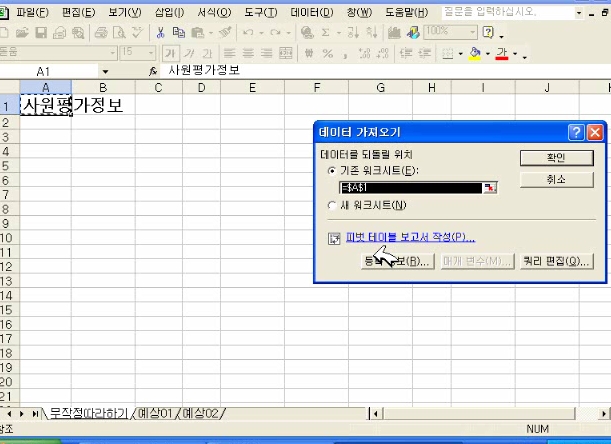Click the AutoSum sigma icon
Viewport: 611px width, 444px height.
(326, 32)
